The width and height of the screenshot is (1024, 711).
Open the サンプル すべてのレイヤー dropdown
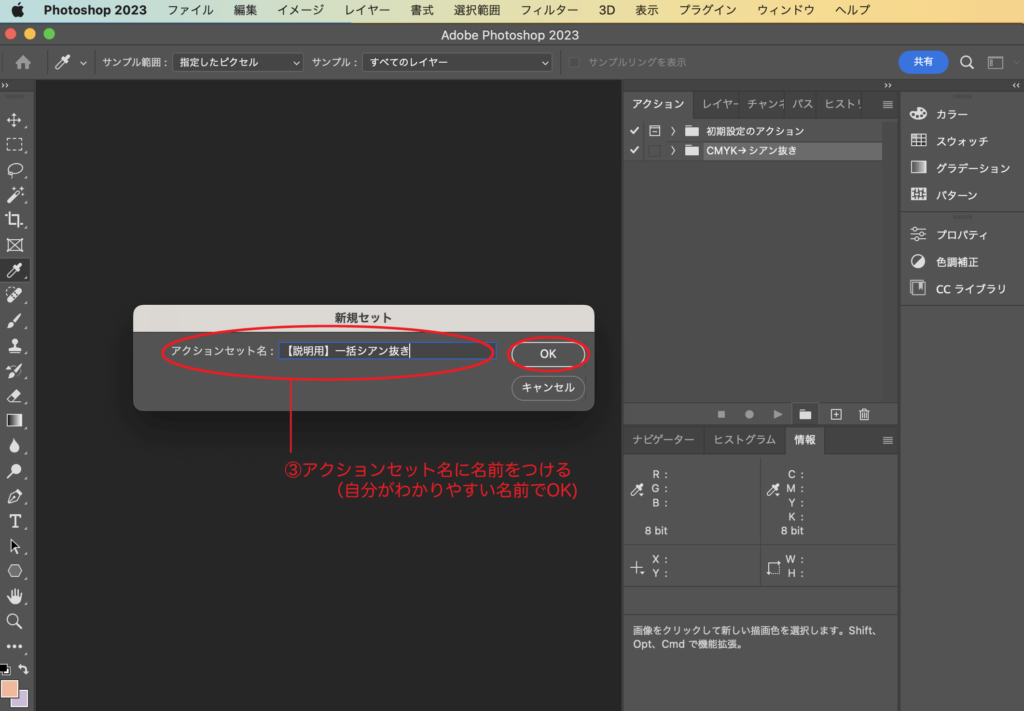tap(457, 62)
